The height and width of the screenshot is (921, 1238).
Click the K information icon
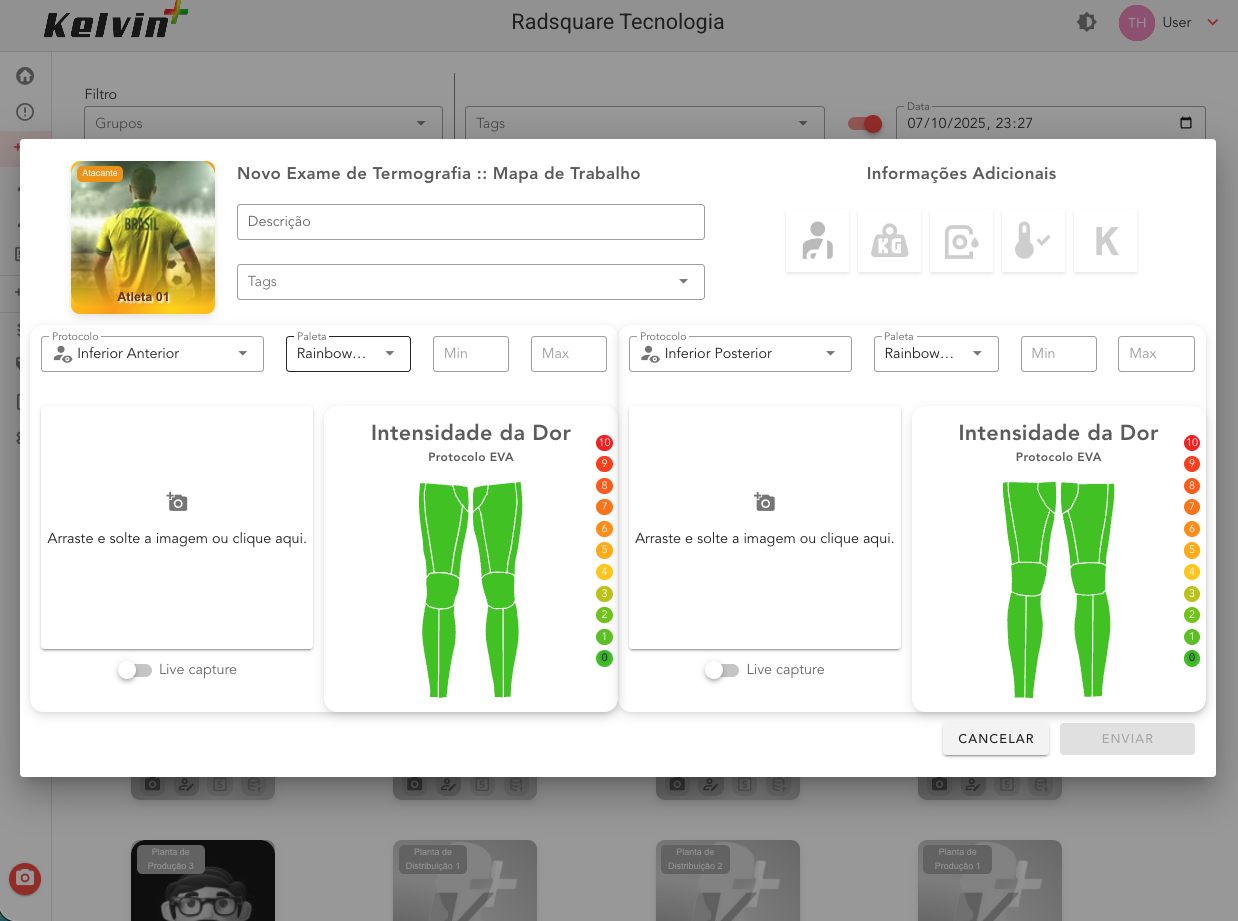coord(1105,241)
